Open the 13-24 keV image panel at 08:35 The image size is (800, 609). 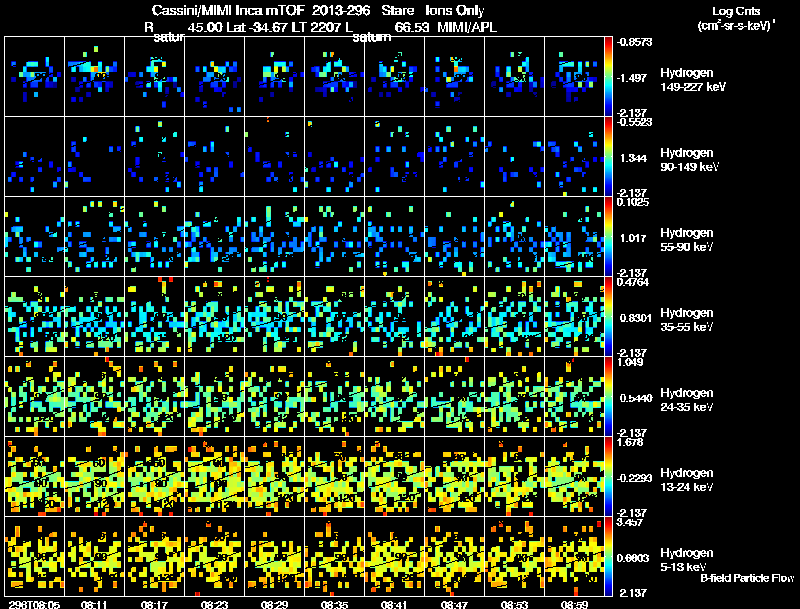(334, 477)
